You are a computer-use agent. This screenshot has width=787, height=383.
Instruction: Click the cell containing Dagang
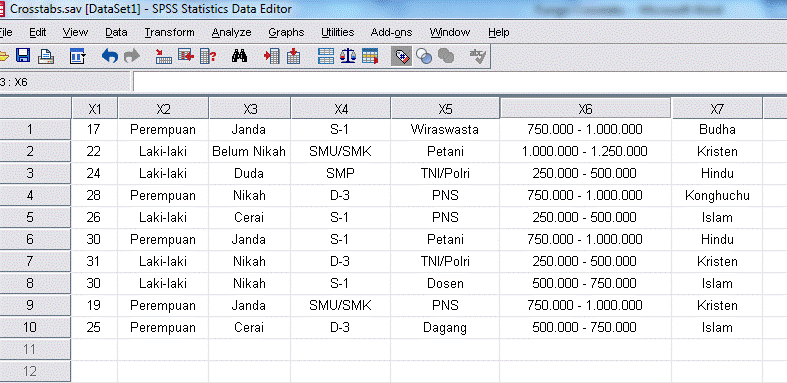point(445,327)
